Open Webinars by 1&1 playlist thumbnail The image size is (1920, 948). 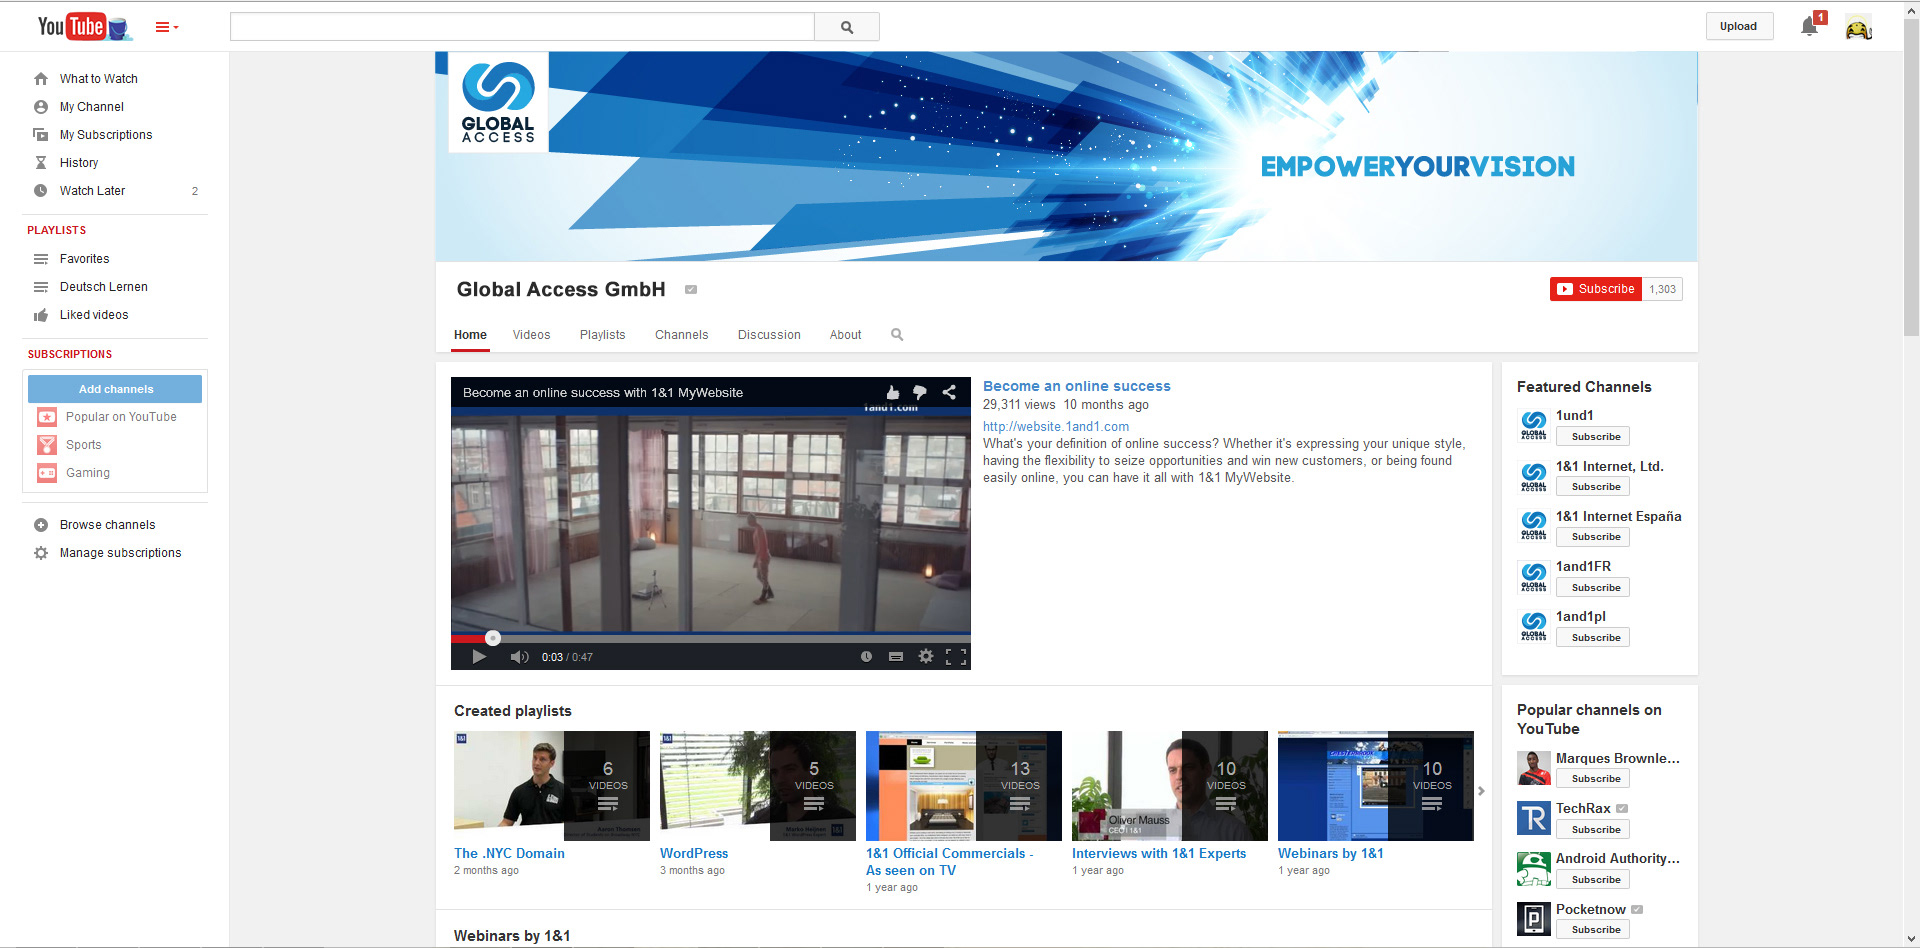tap(1376, 786)
